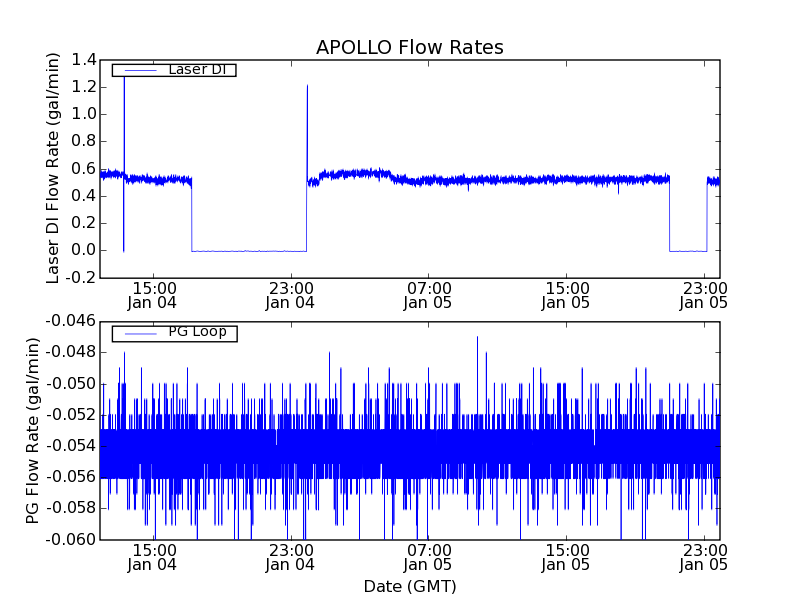Select the 'PG Loop' legend entry
The width and height of the screenshot is (800, 600).
click(x=174, y=333)
